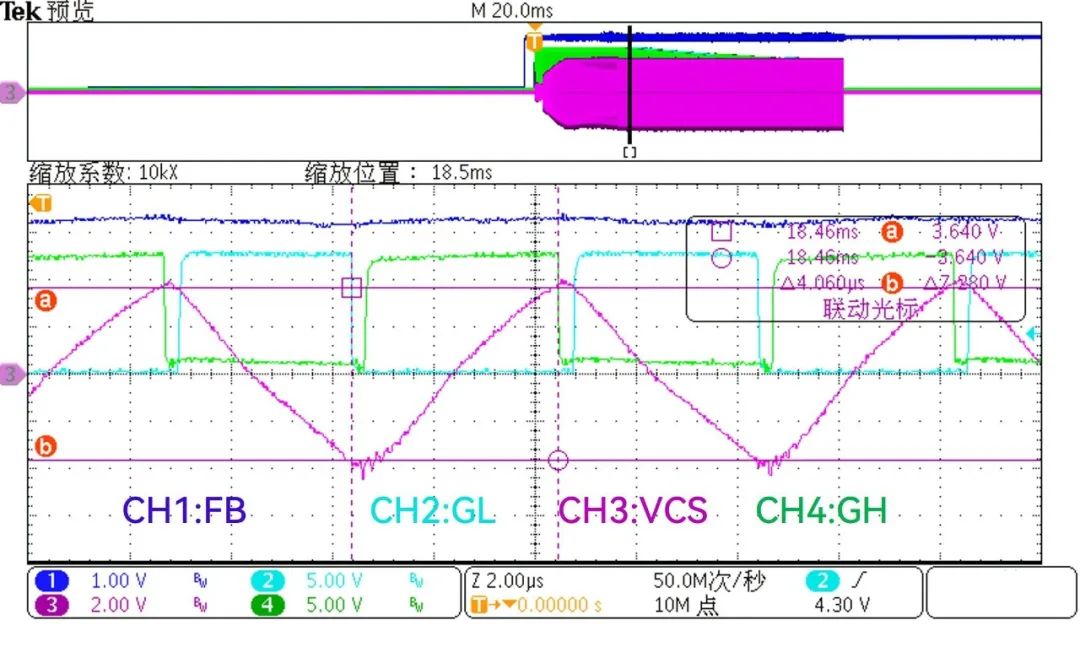Click the rising edge trigger slope icon

click(859, 581)
